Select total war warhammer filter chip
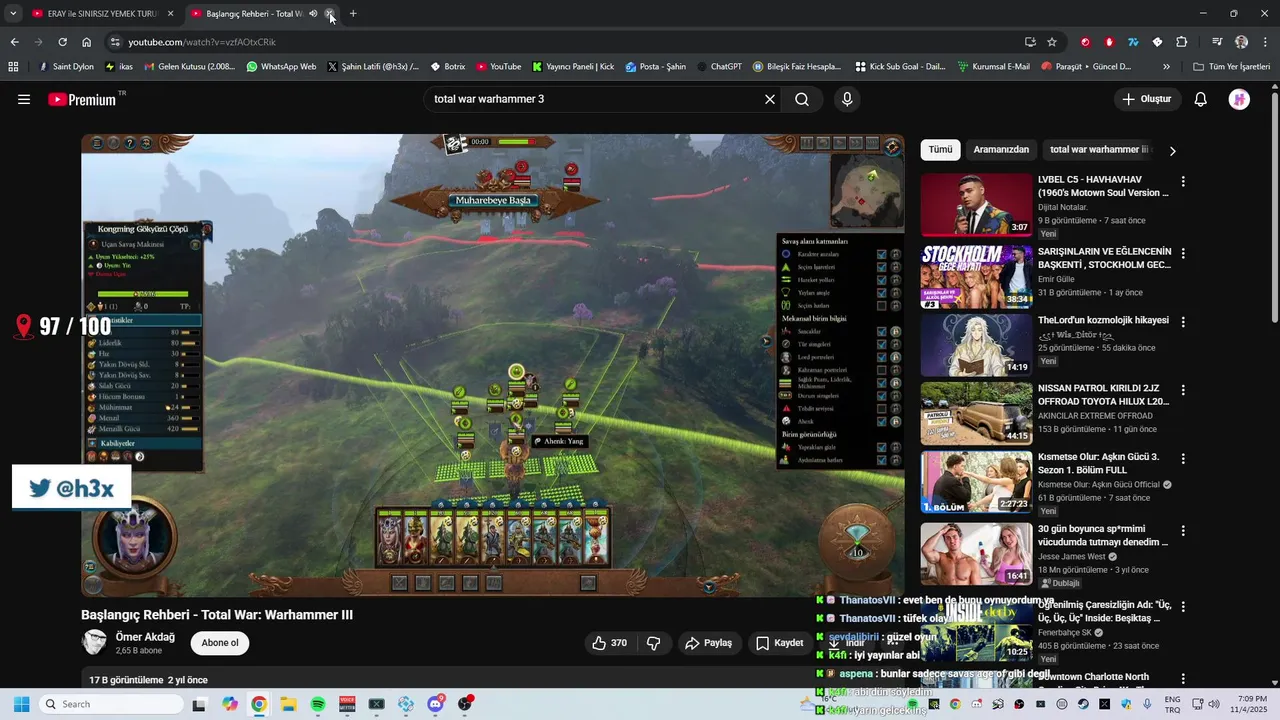The width and height of the screenshot is (1280, 720). pos(1098,150)
